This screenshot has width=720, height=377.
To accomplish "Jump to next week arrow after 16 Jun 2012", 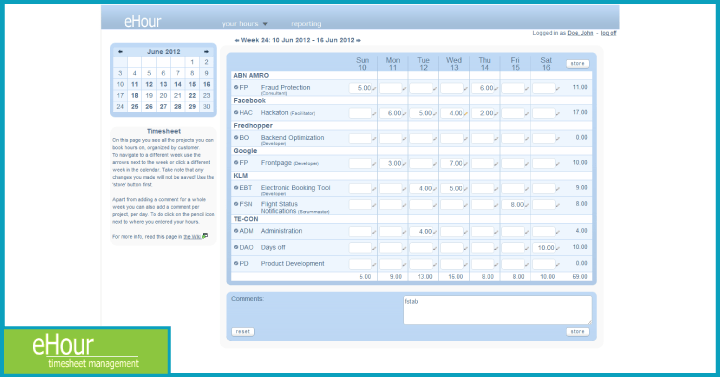I will (x=359, y=40).
